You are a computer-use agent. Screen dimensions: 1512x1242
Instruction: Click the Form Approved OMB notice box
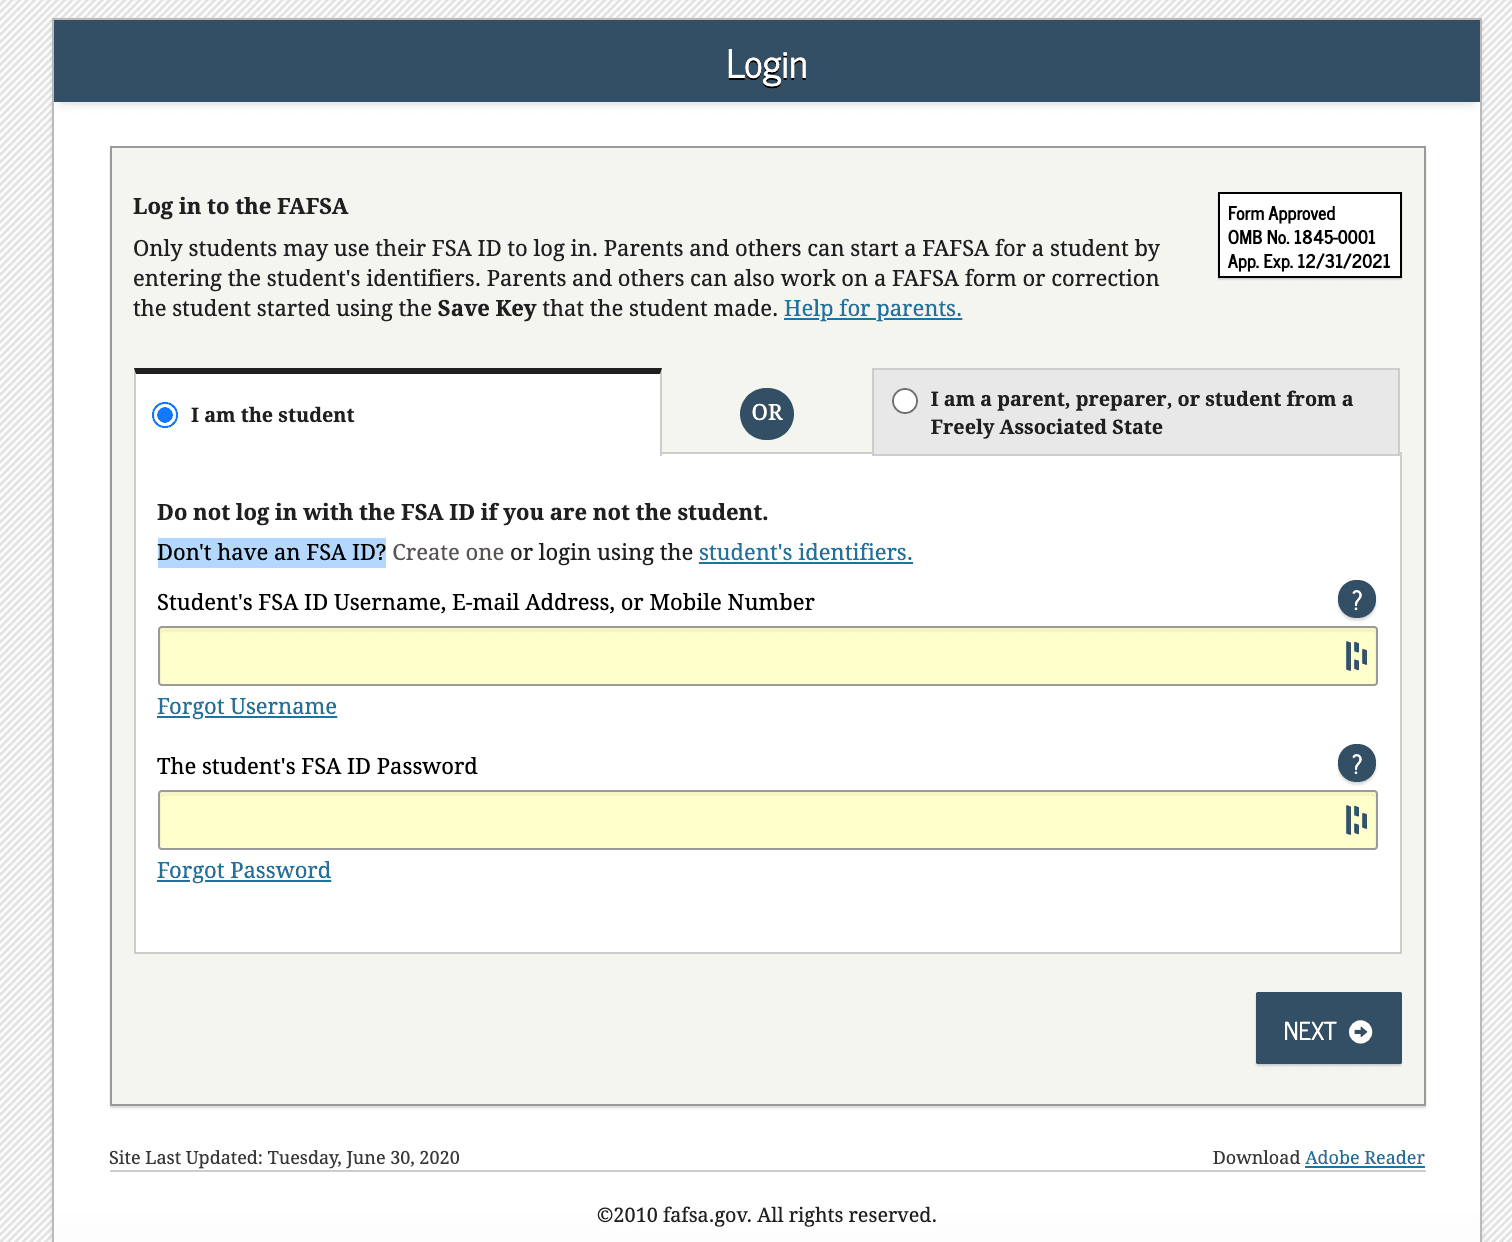[1309, 236]
